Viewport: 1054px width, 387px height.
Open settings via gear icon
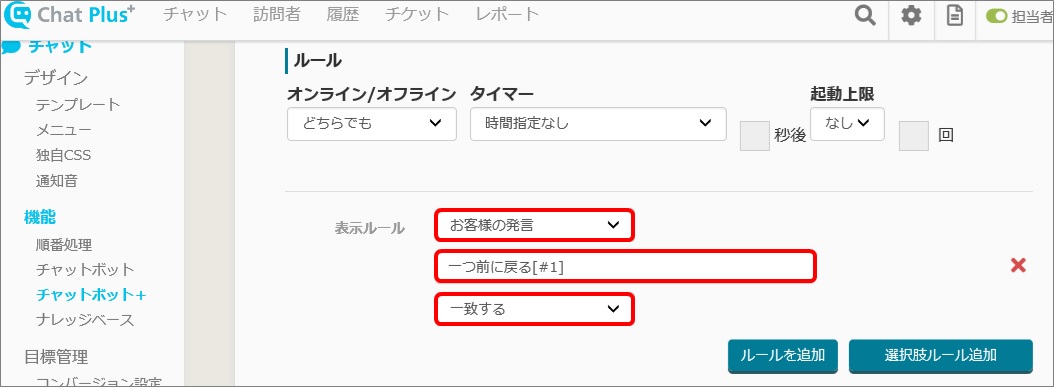pos(911,15)
